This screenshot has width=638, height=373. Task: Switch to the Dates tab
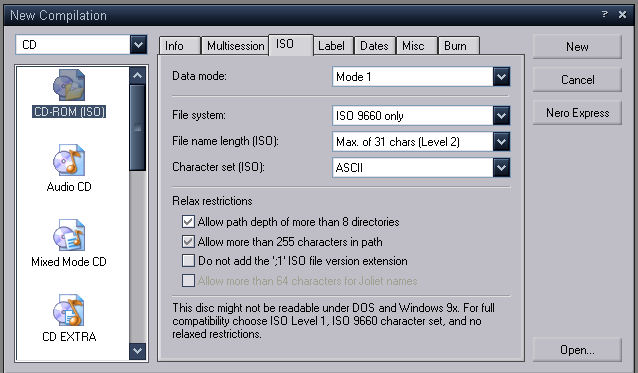point(375,46)
